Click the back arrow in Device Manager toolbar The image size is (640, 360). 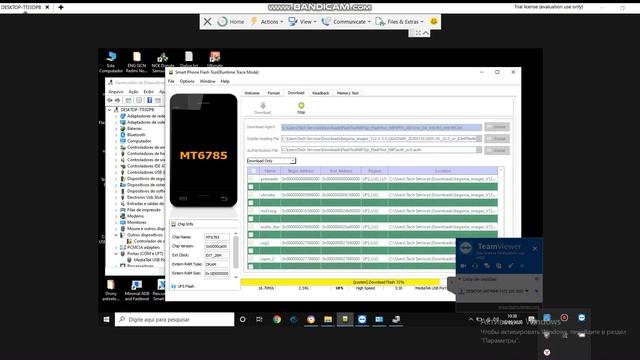coord(110,100)
